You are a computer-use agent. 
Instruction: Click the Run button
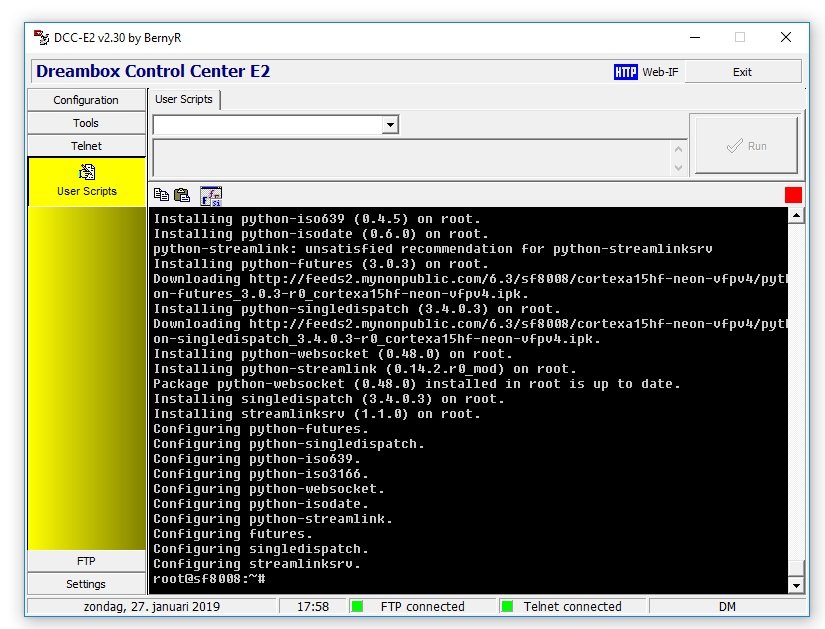click(745, 146)
